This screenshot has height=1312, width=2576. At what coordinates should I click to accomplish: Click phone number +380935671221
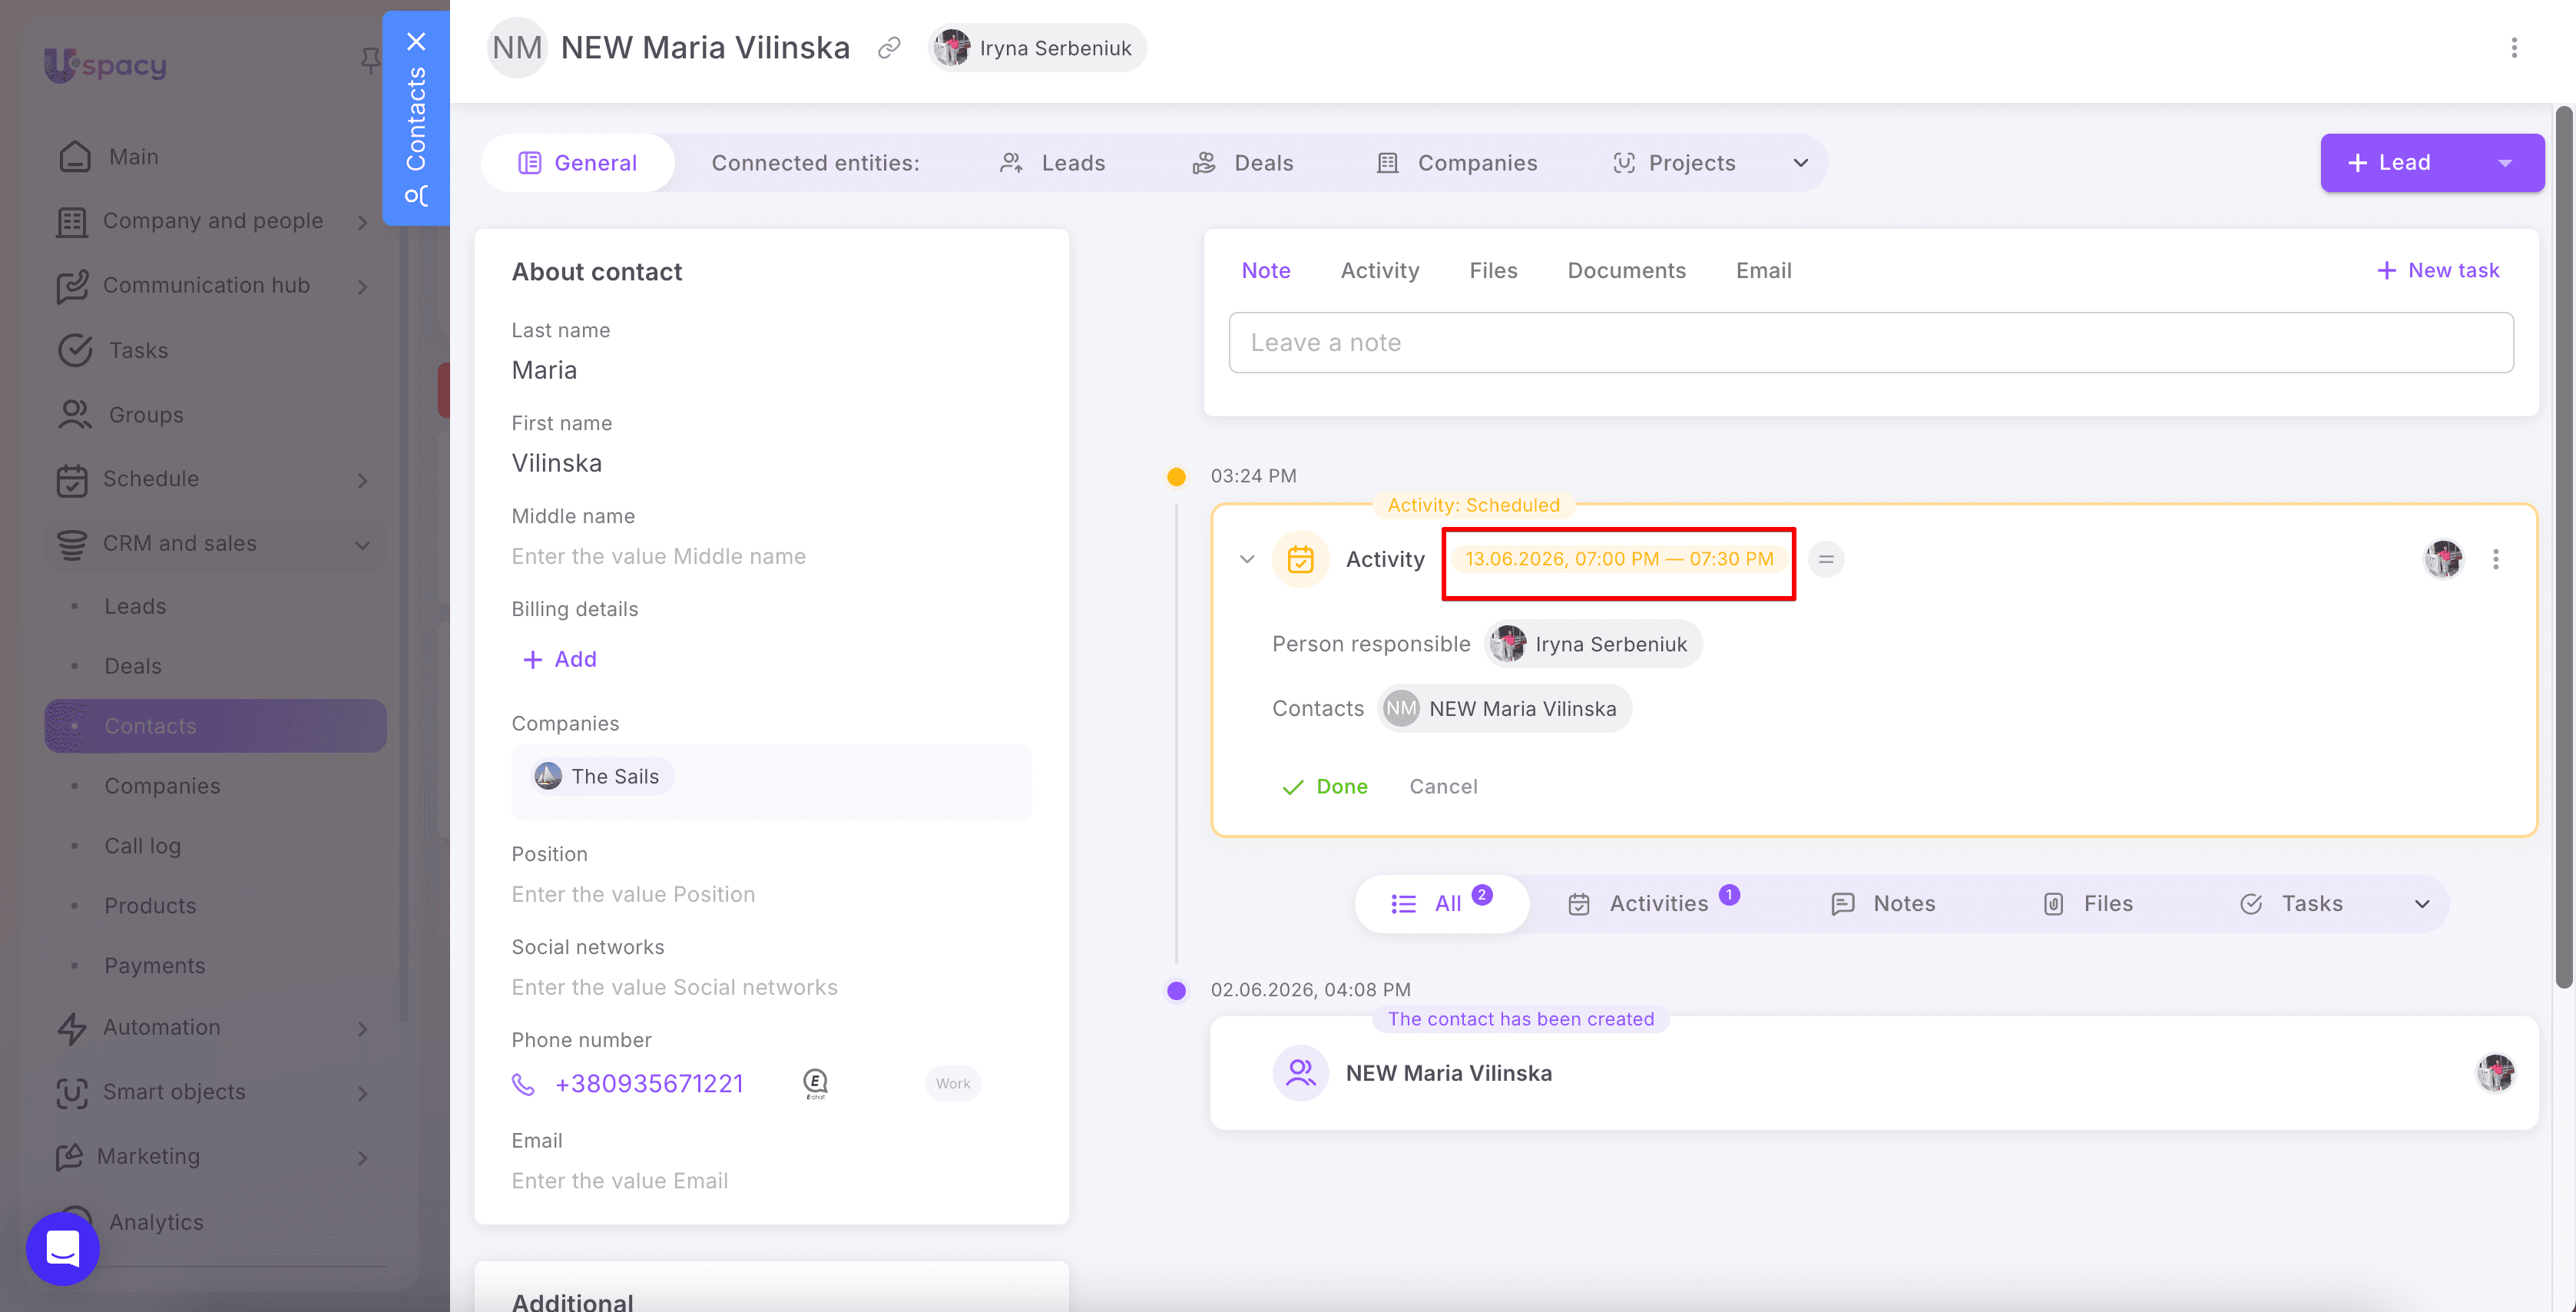(x=649, y=1084)
